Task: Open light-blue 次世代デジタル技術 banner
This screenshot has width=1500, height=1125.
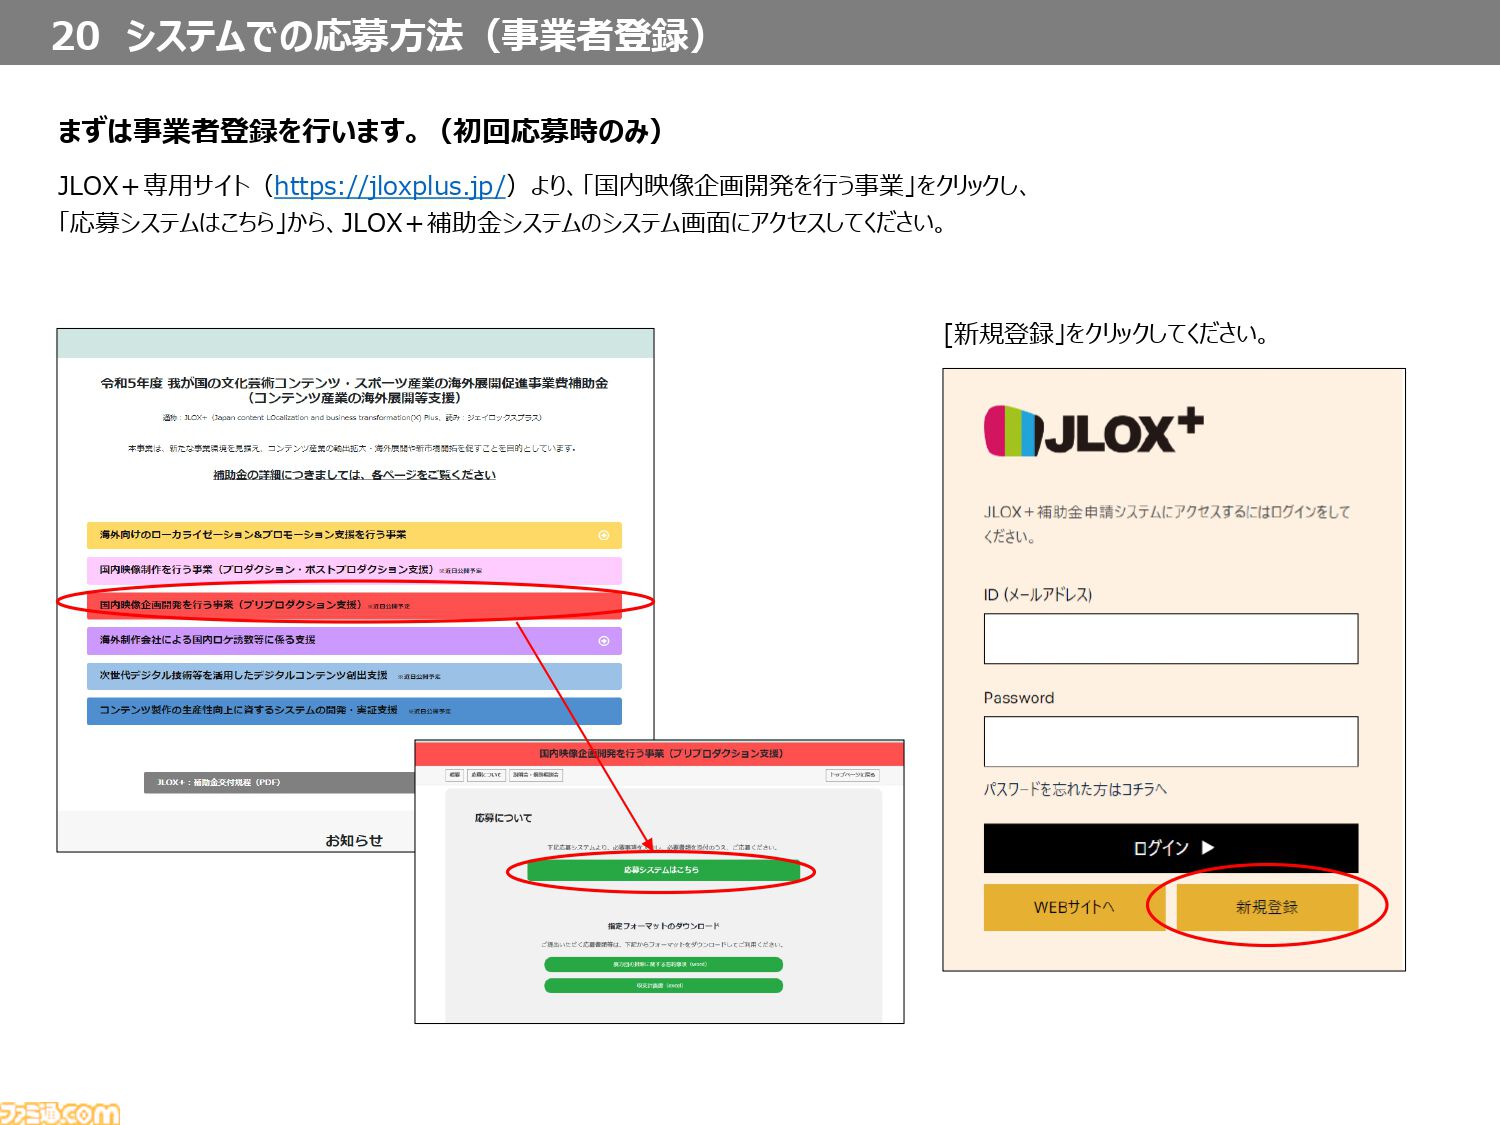Action: coord(354,676)
